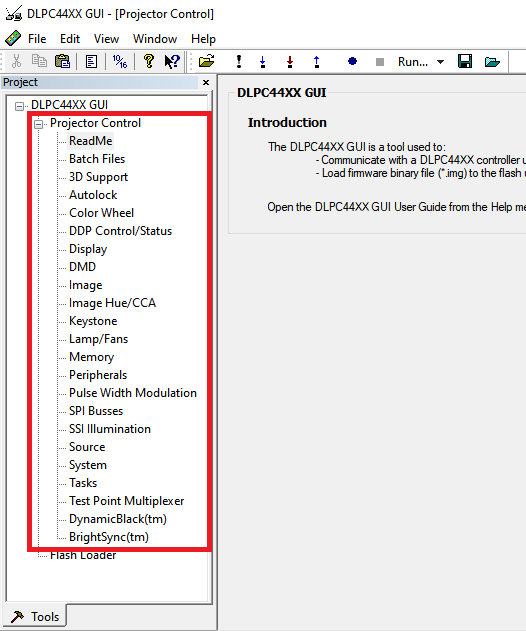Viewport: 526px width, 631px height.
Task: Click the yellow question mark Help icon
Action: (149, 61)
